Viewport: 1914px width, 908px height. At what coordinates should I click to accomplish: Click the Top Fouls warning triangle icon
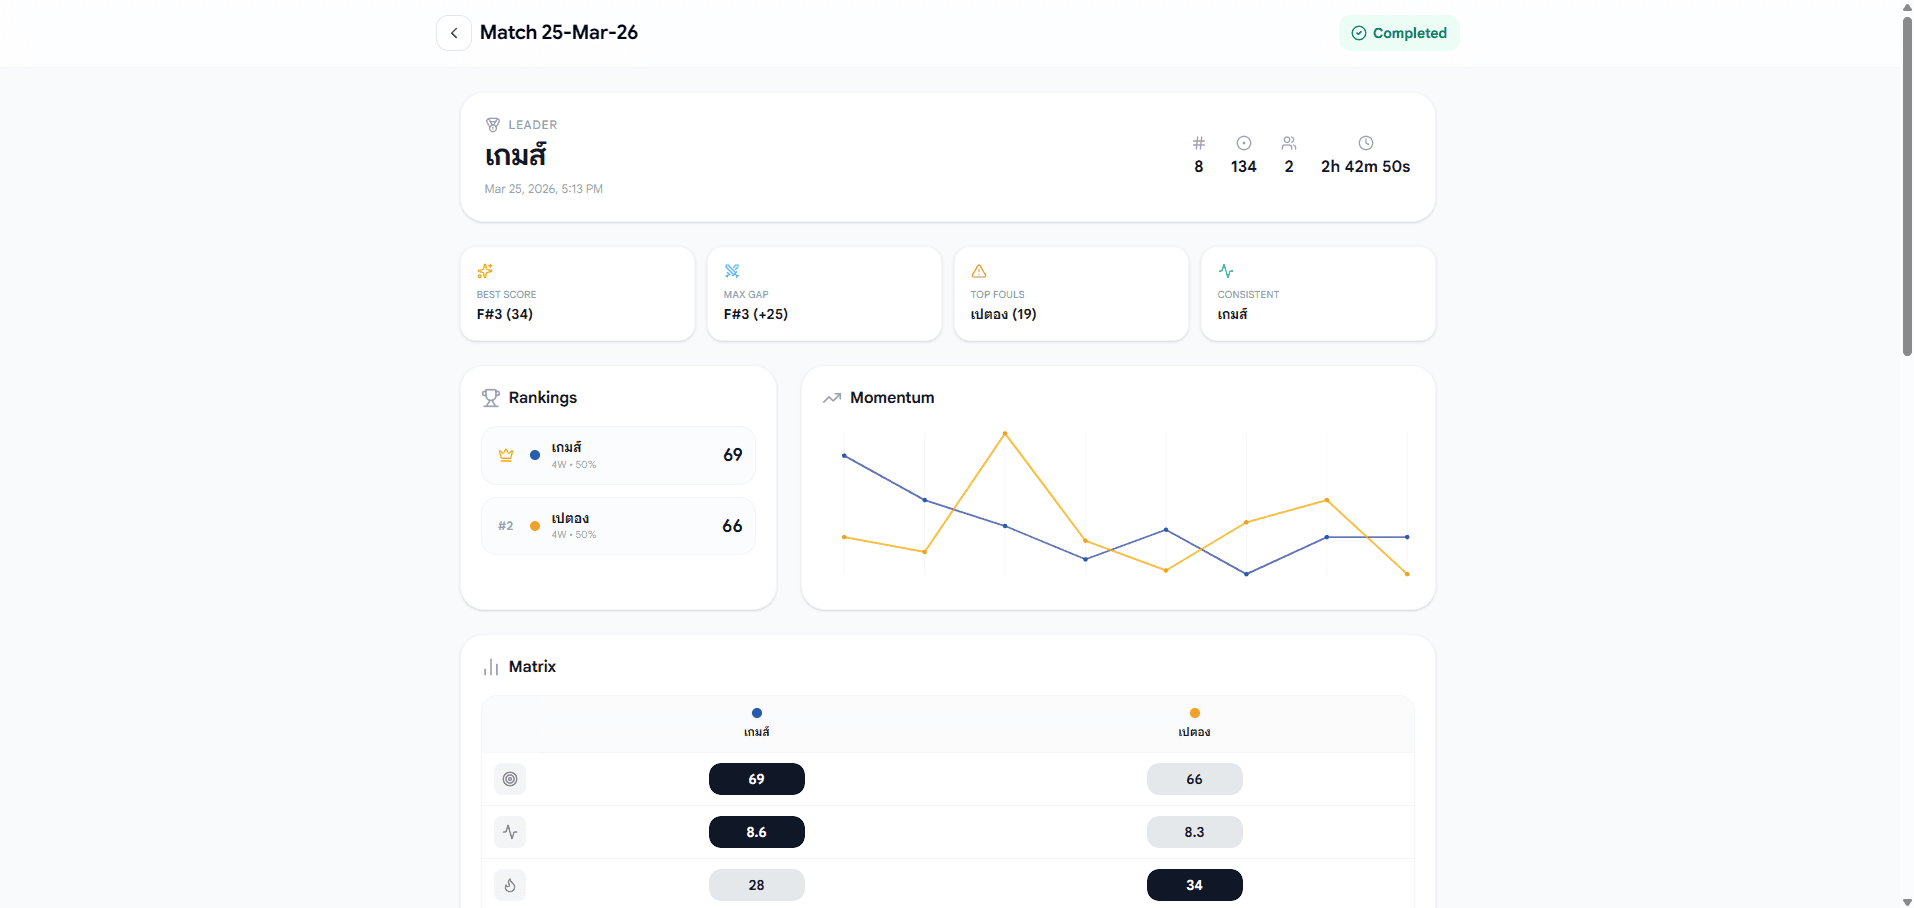[x=979, y=271]
